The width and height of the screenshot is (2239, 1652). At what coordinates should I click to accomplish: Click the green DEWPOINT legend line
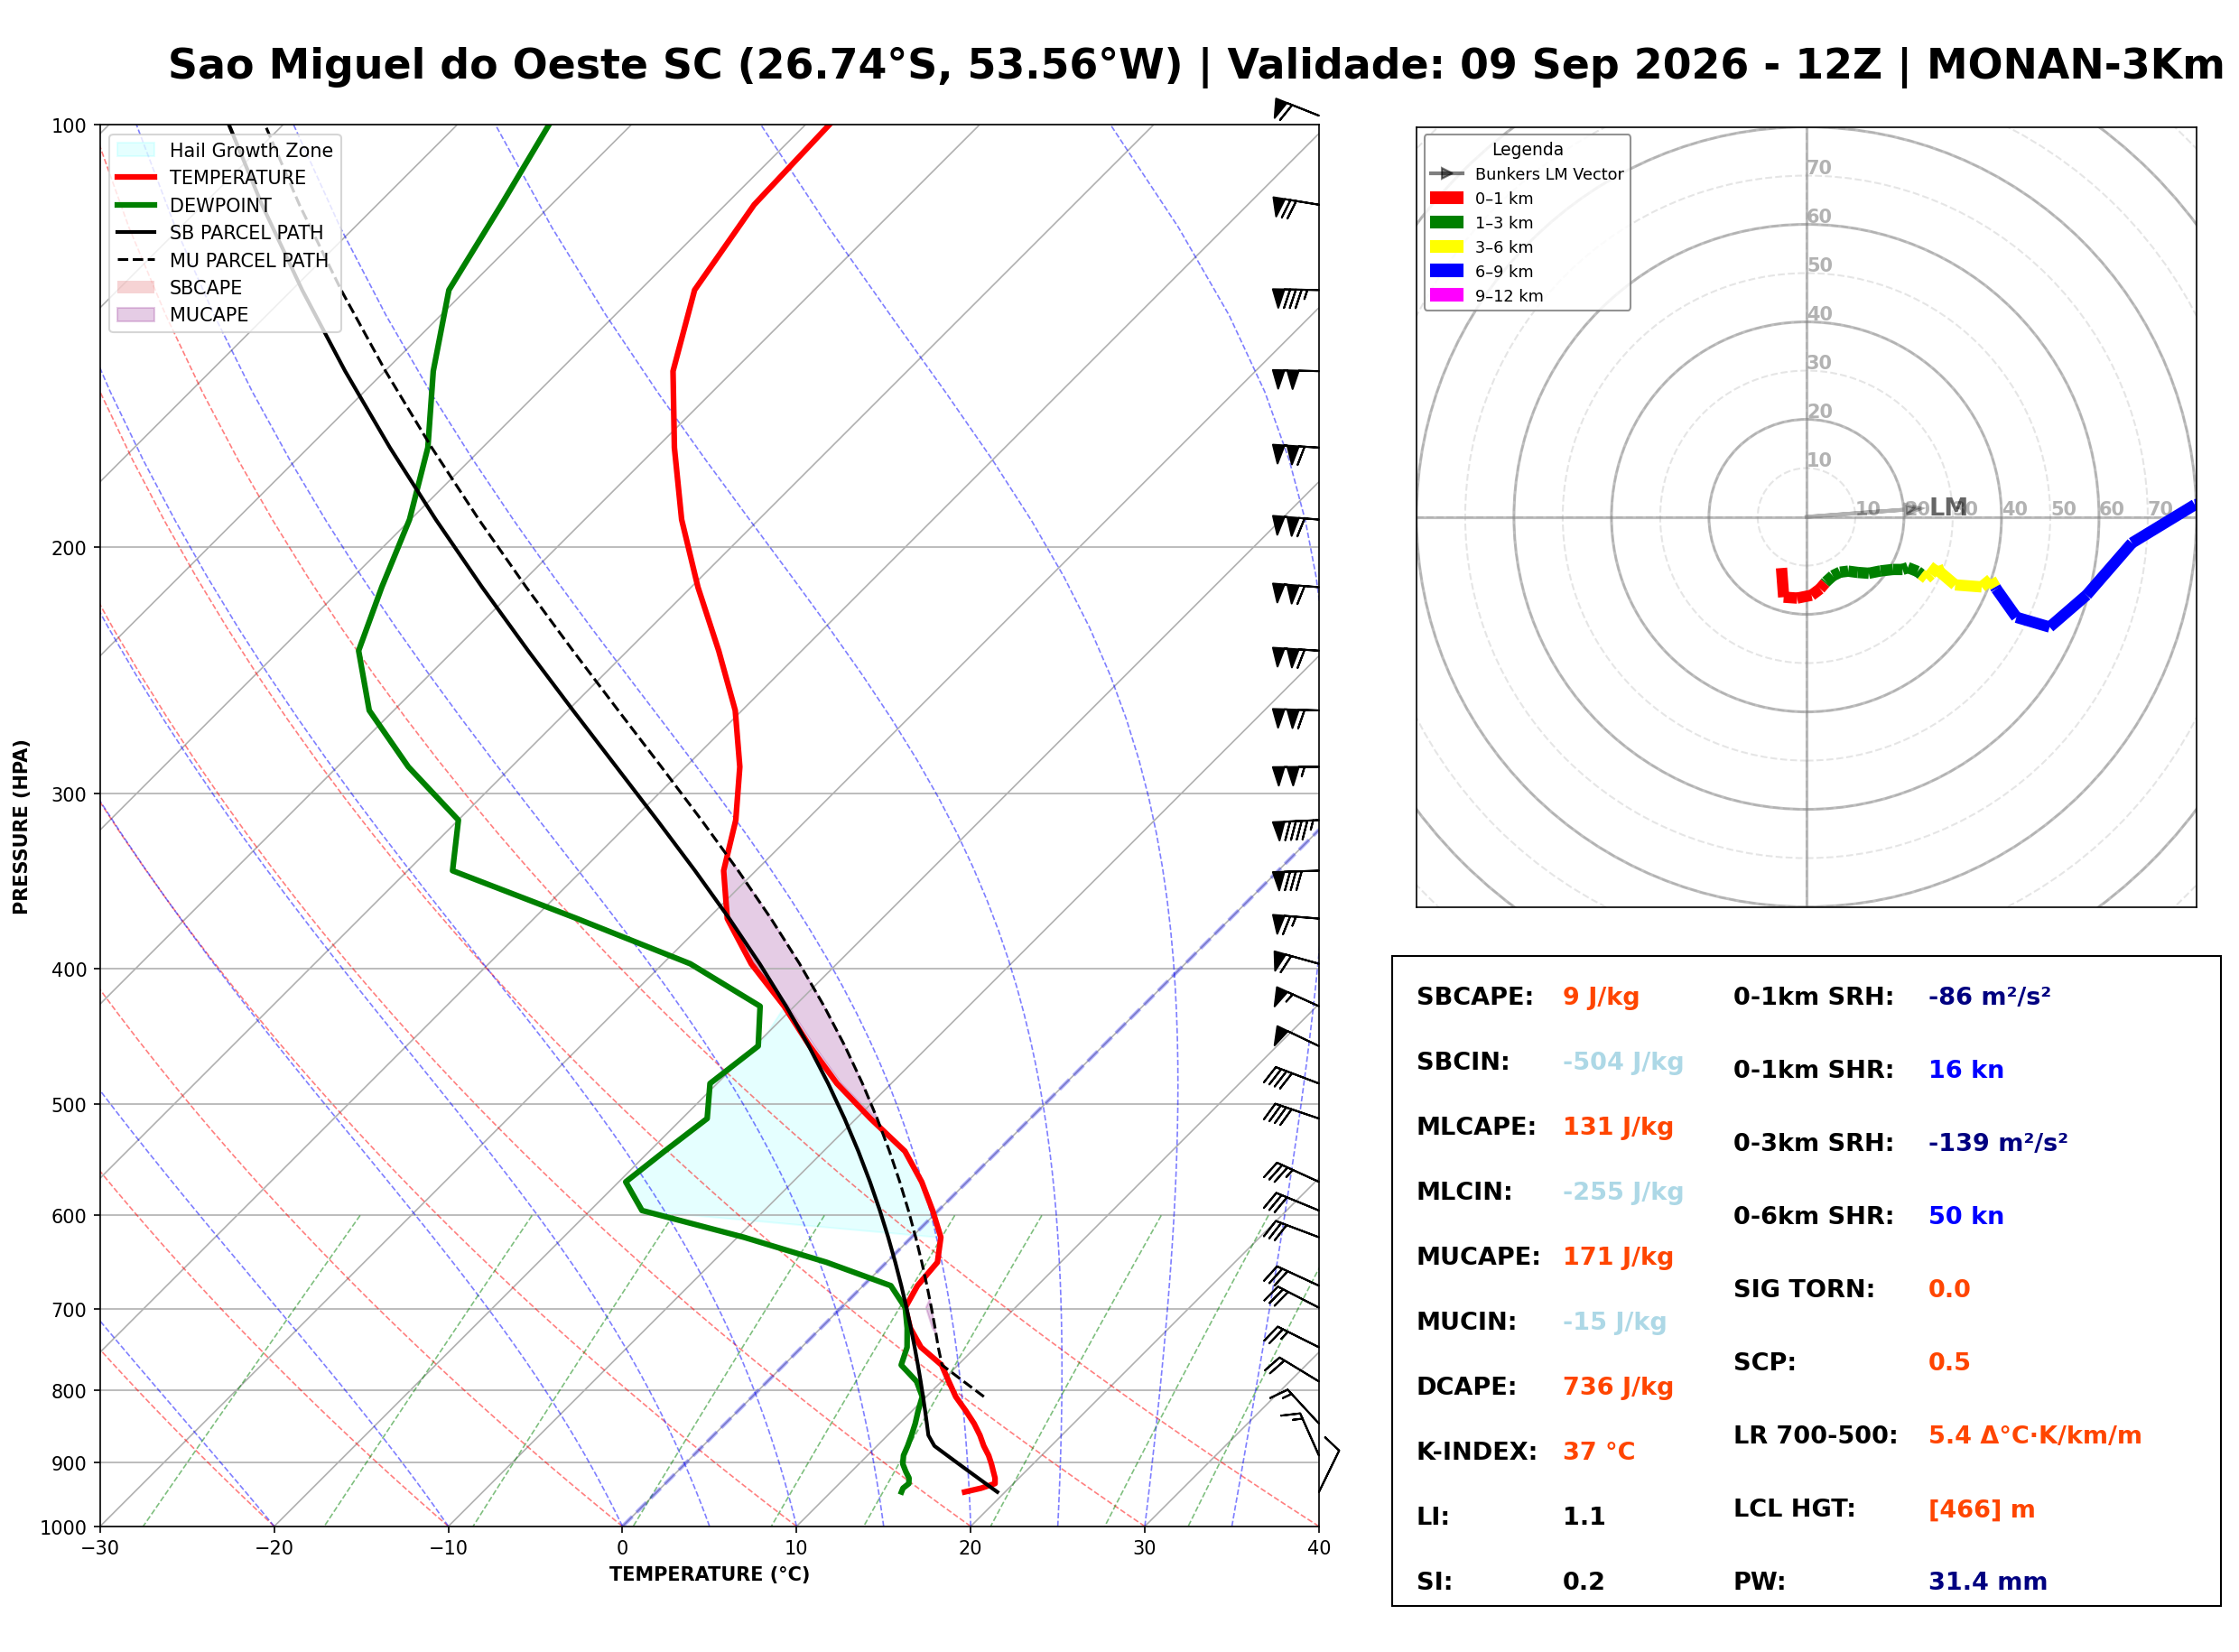pyautogui.click(x=136, y=205)
